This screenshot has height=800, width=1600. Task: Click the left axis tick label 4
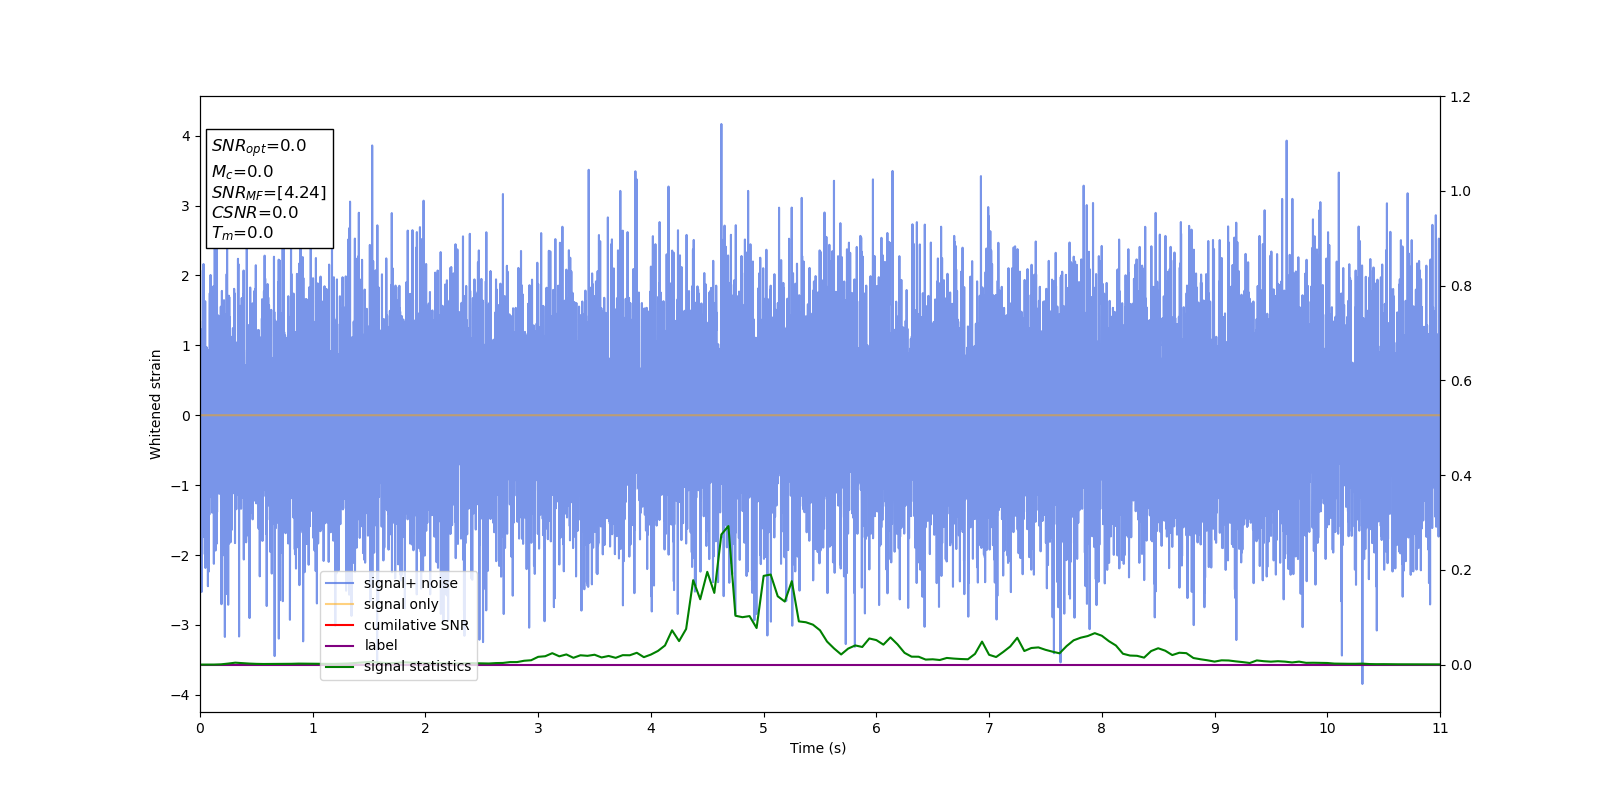tap(186, 136)
